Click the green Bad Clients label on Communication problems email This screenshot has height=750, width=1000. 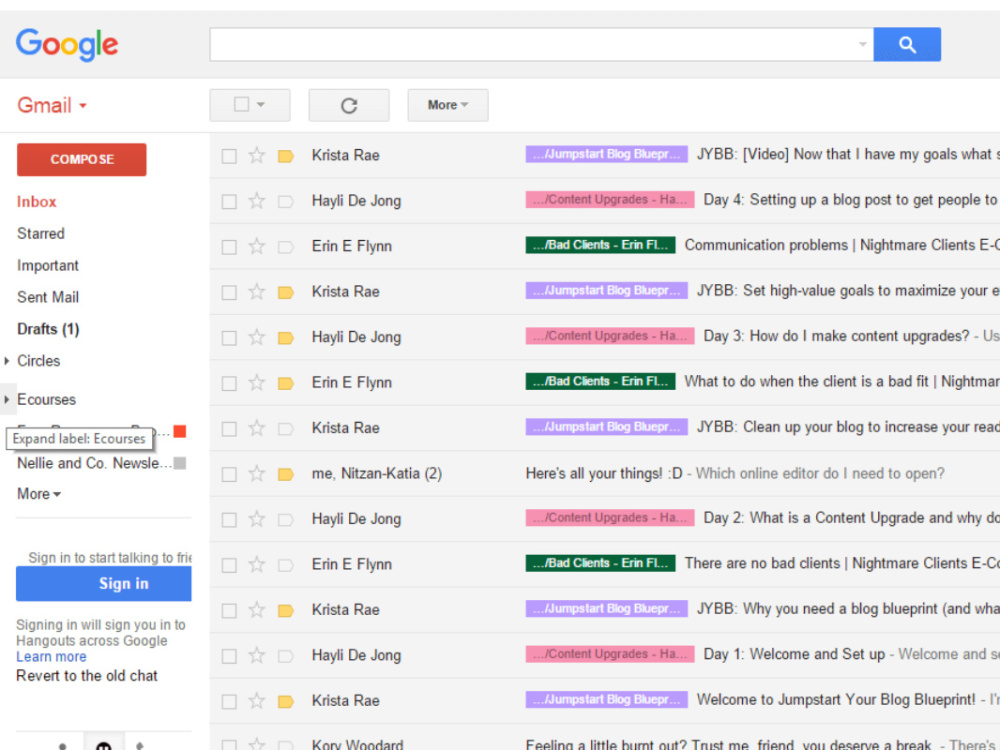(x=600, y=245)
